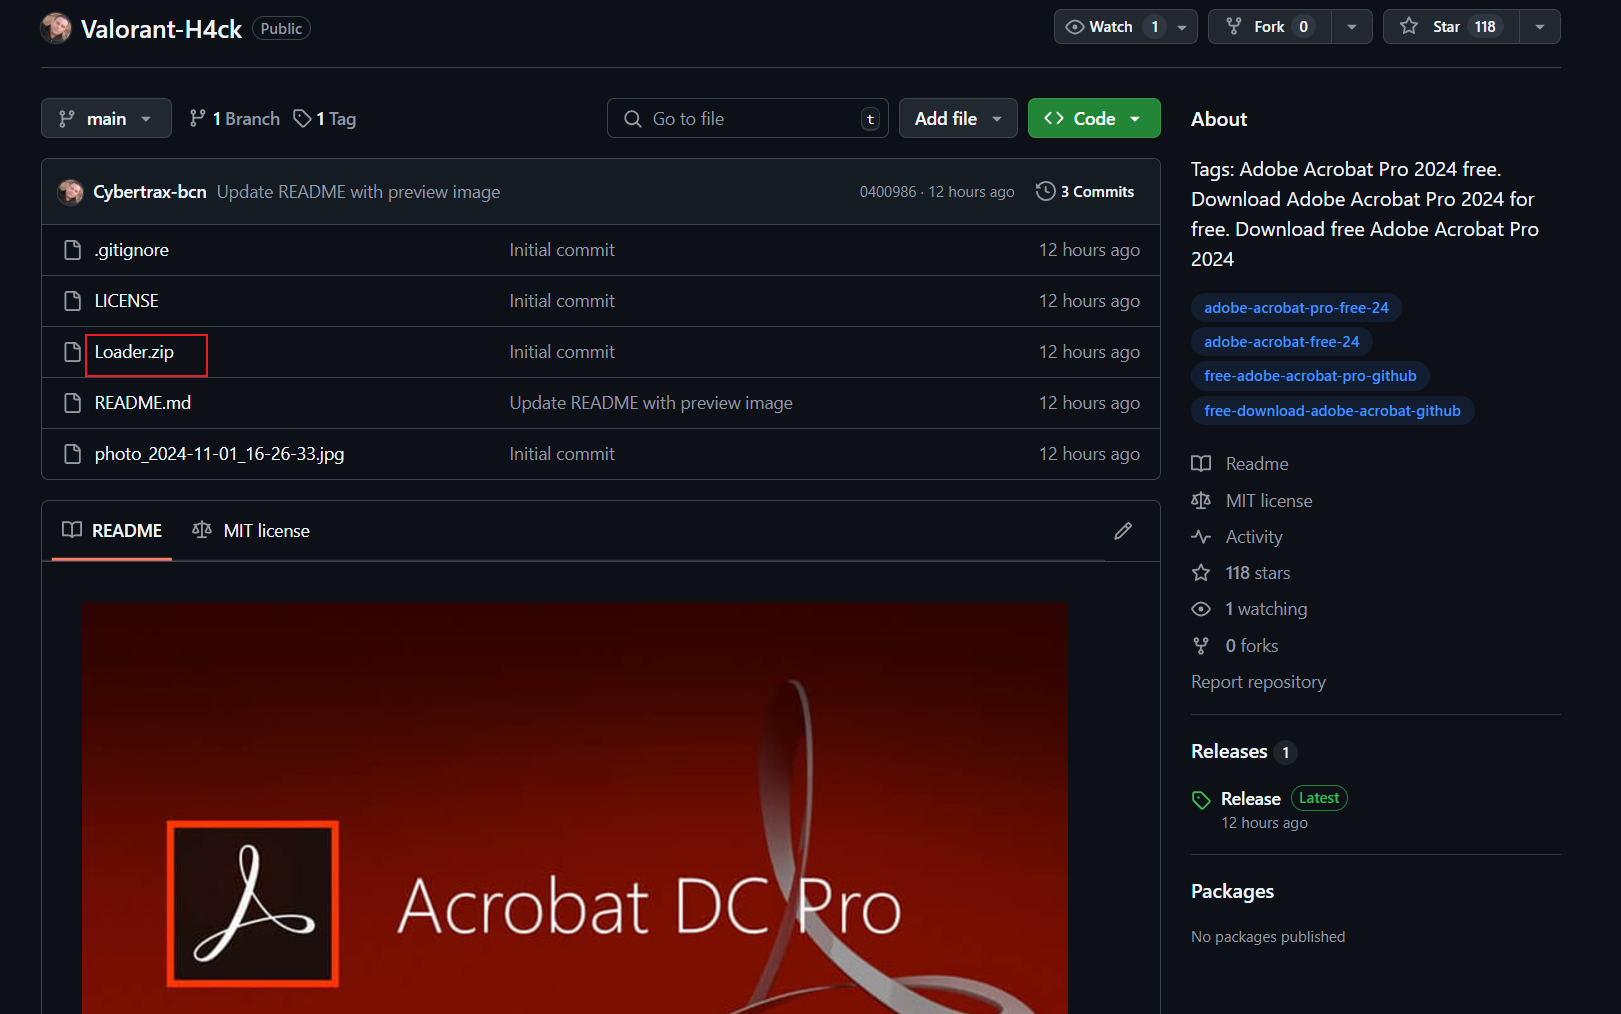Click the Acrobat DC Pro preview image

pyautogui.click(x=575, y=808)
